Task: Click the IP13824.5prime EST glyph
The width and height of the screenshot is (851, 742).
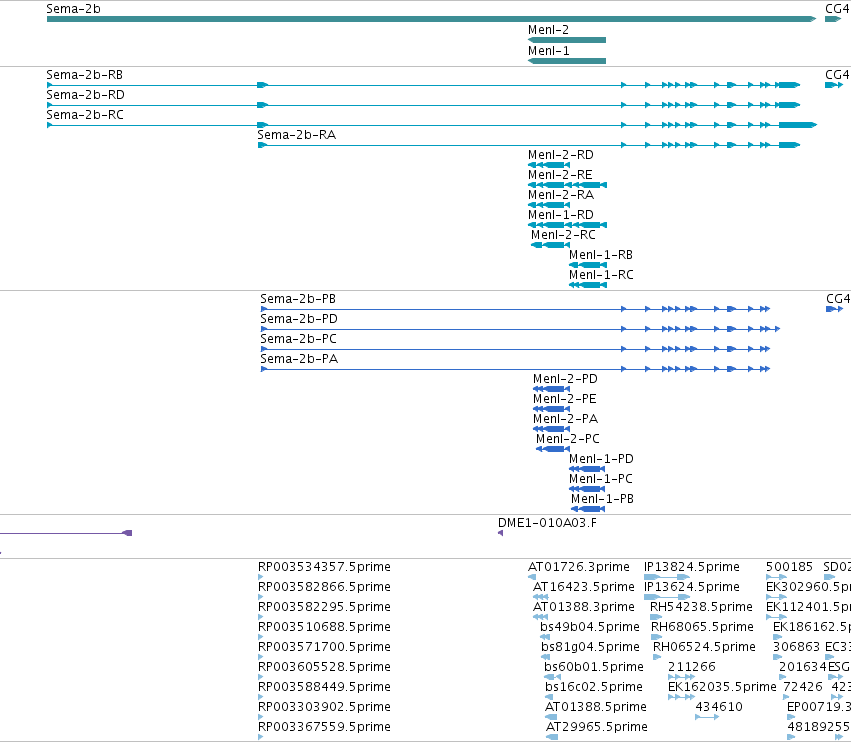Action: (667, 577)
